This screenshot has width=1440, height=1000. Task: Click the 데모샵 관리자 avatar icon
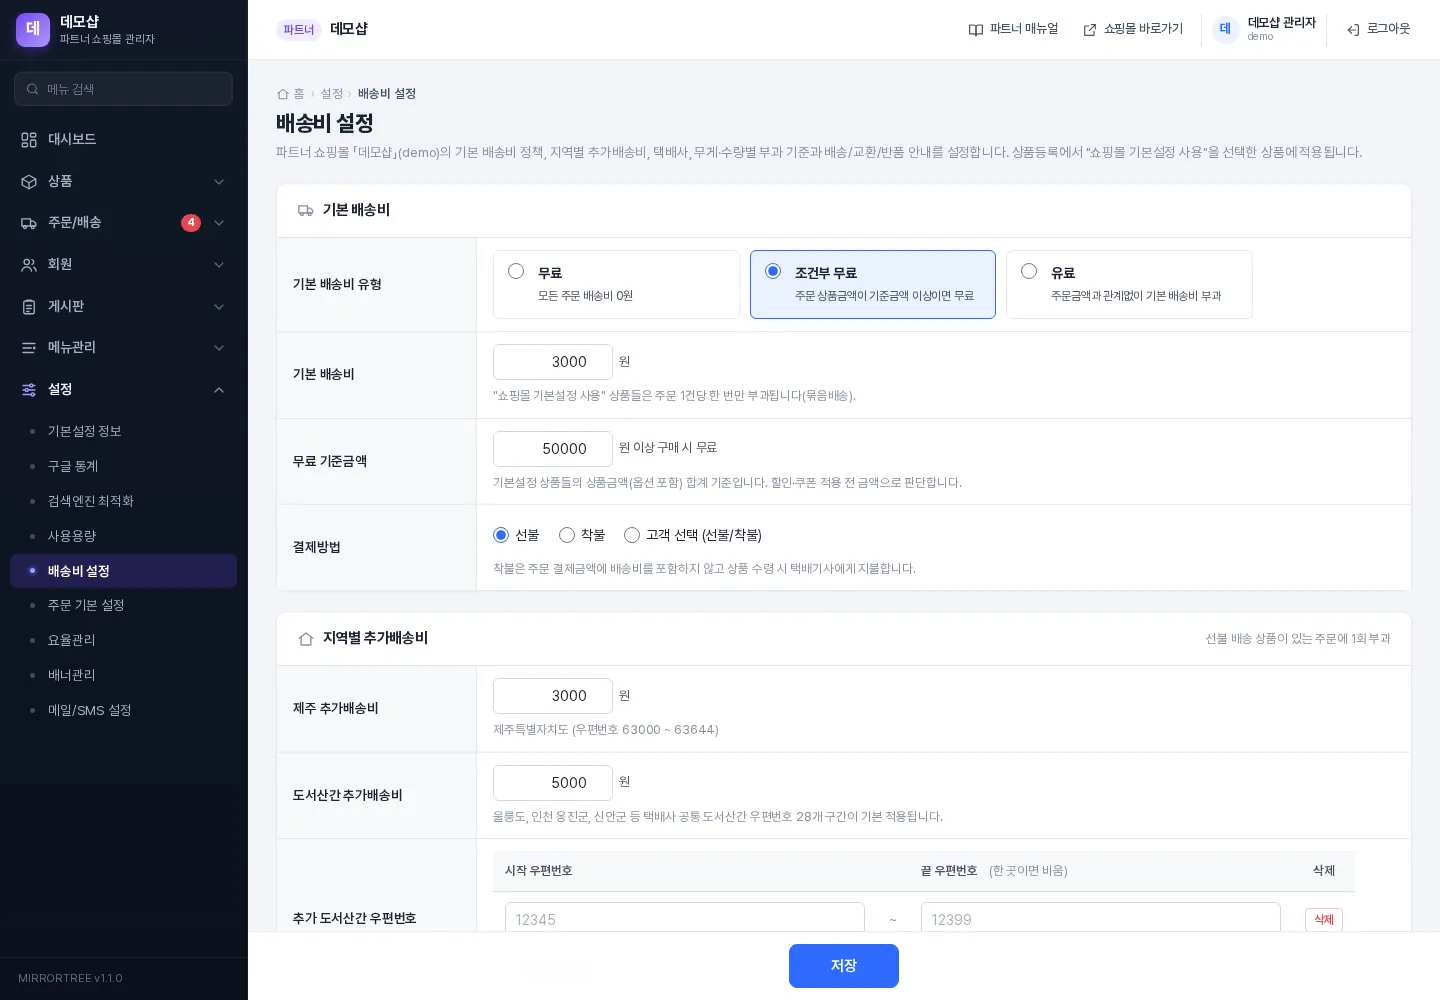(x=1225, y=29)
